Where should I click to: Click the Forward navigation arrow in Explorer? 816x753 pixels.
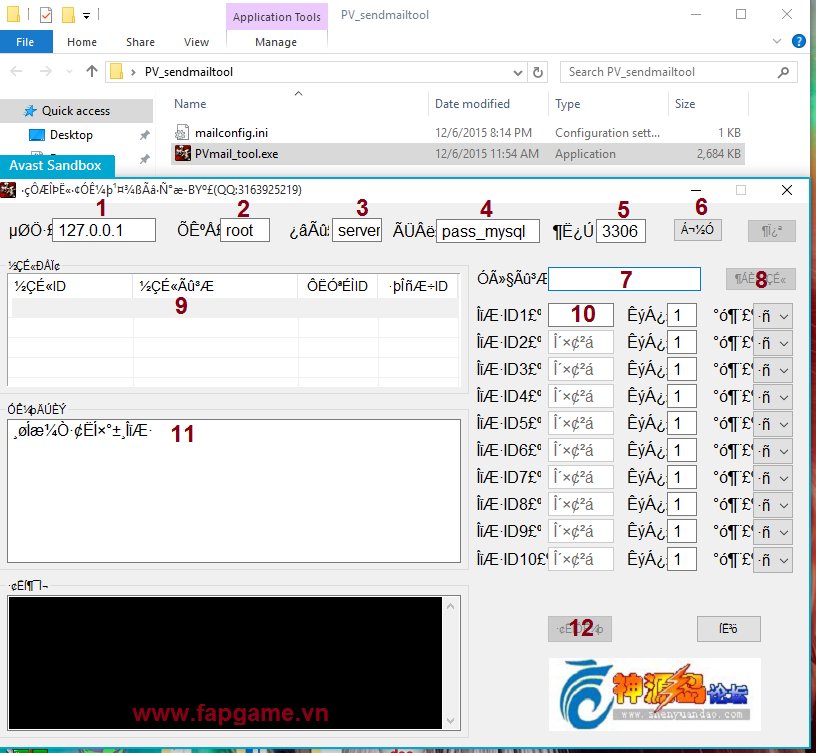click(46, 71)
